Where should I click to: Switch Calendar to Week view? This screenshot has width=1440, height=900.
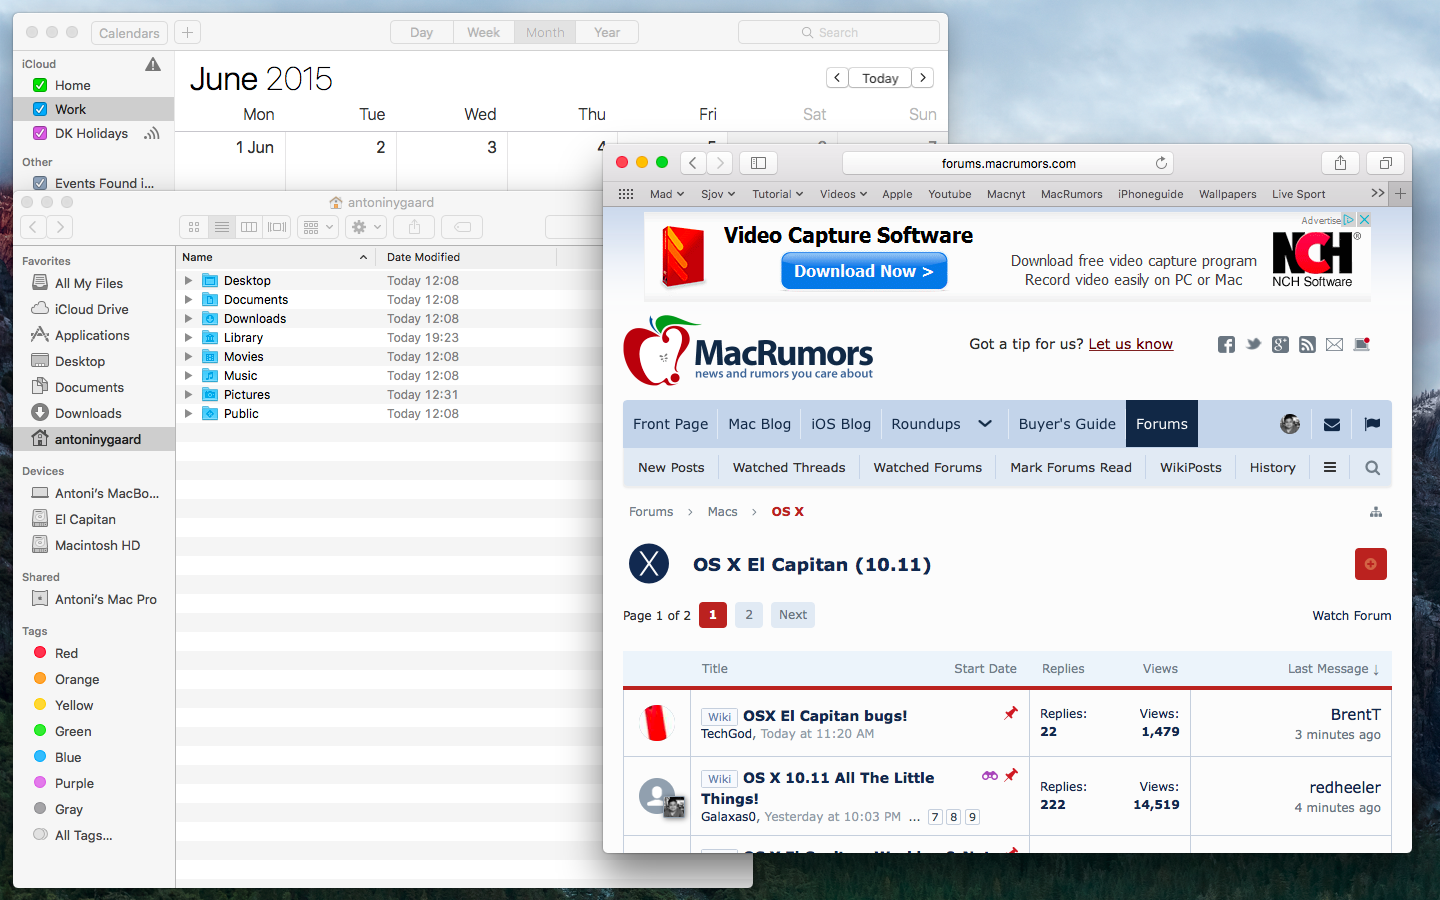484,32
